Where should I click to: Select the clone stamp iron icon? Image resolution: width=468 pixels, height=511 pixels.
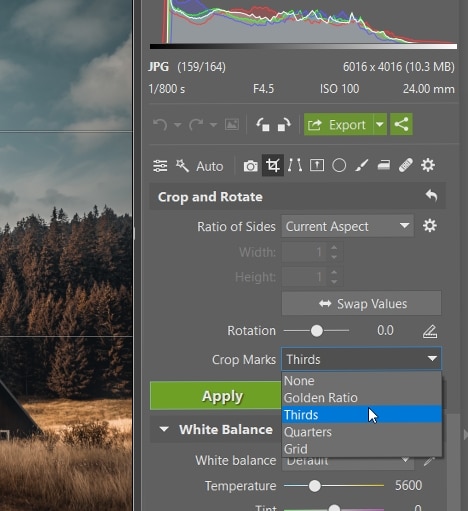384,165
